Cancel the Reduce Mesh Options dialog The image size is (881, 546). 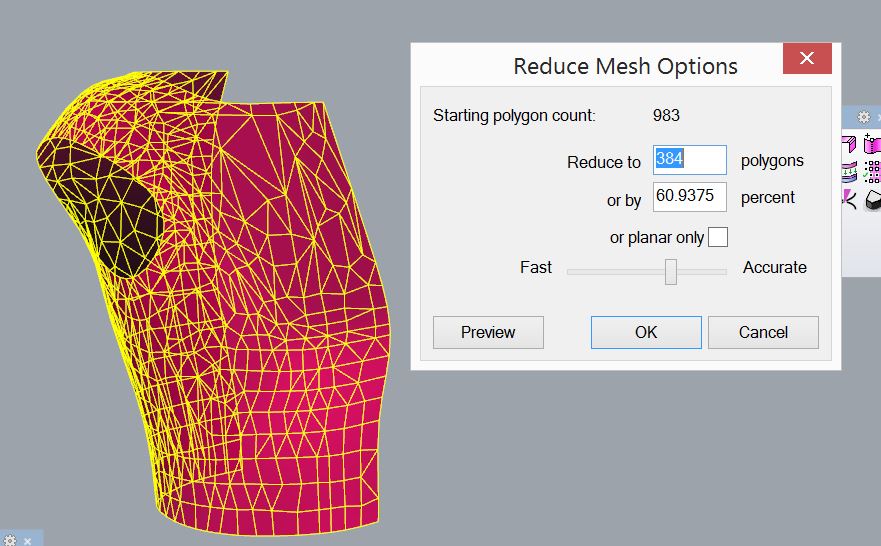pyautogui.click(x=763, y=332)
